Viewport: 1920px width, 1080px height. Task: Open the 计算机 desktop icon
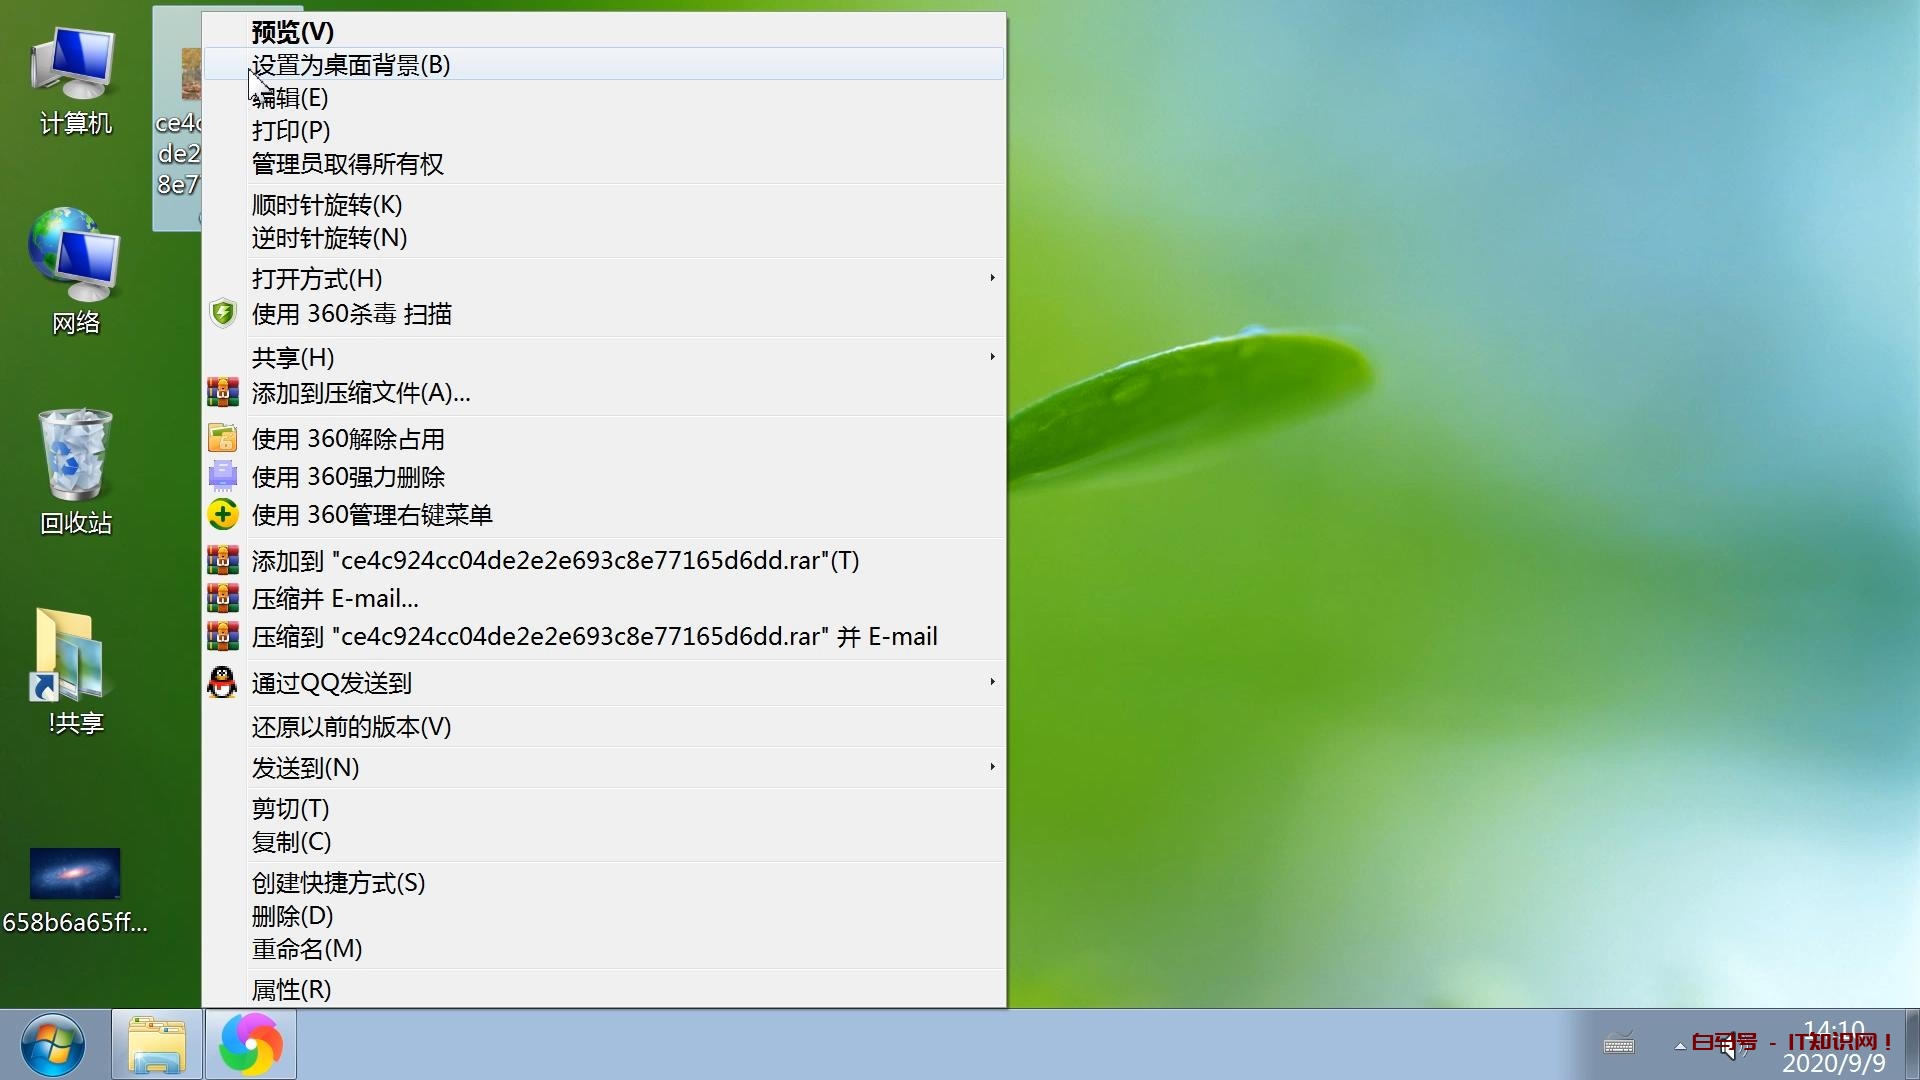75,65
